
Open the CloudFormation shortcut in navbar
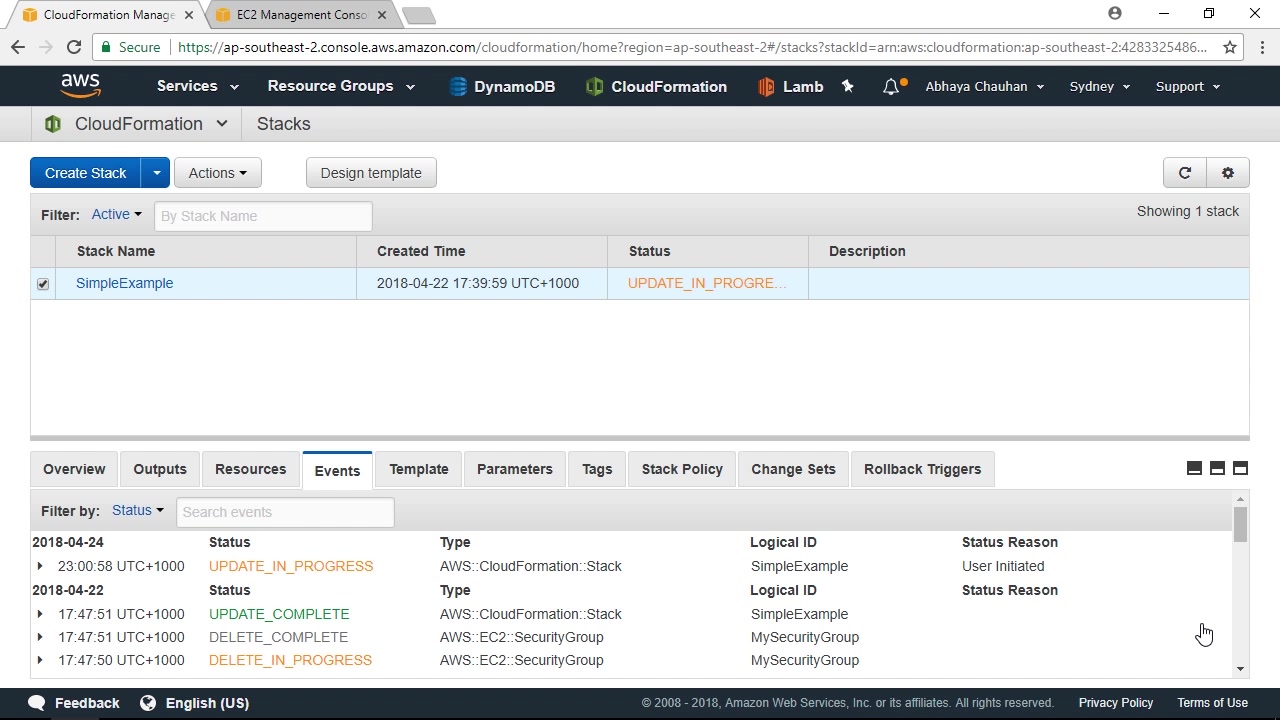tap(656, 87)
